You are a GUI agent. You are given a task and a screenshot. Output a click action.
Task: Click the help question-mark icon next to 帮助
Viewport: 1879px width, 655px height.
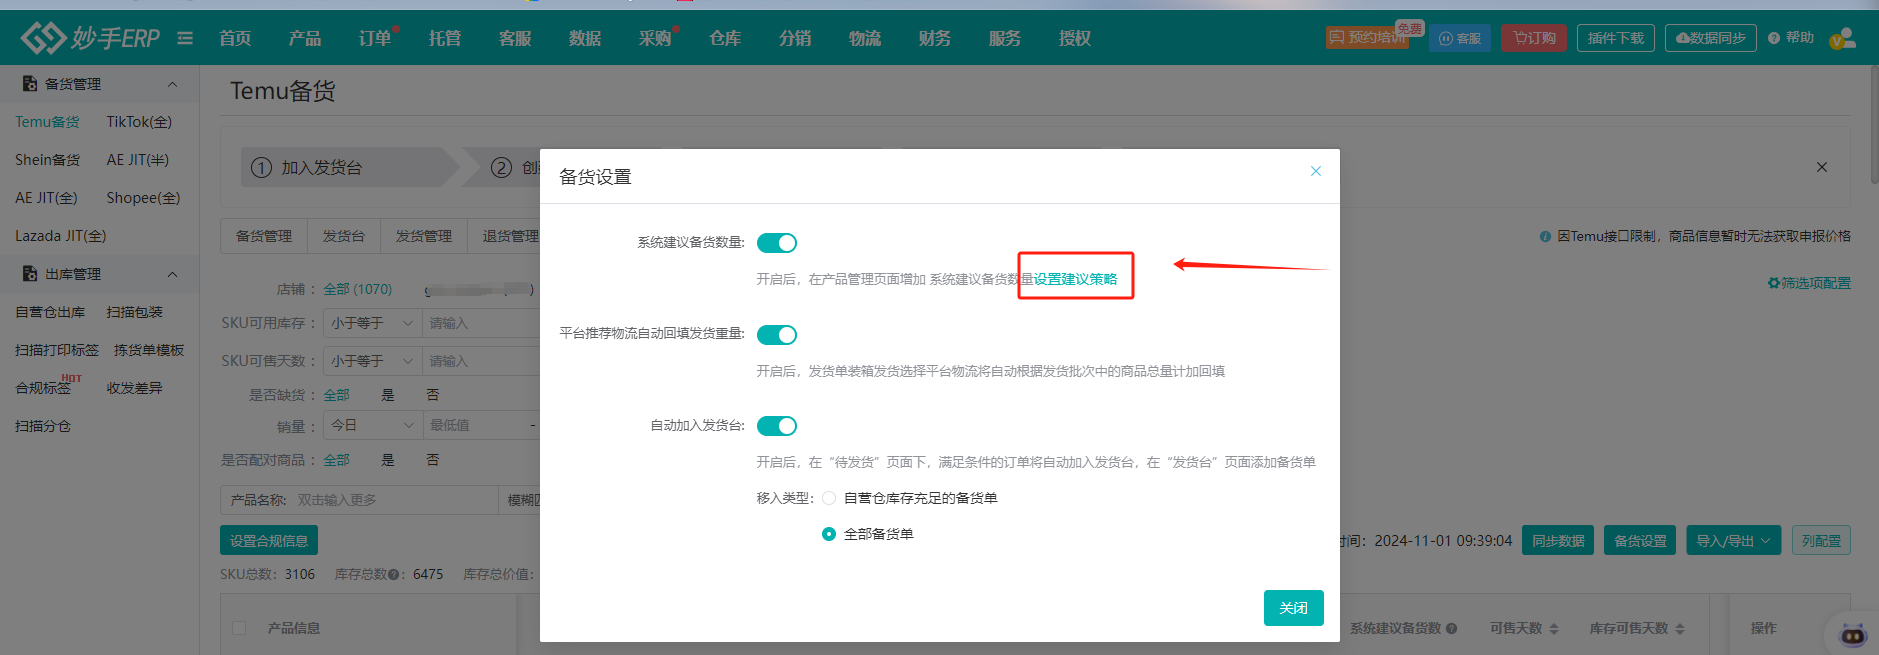1774,38
